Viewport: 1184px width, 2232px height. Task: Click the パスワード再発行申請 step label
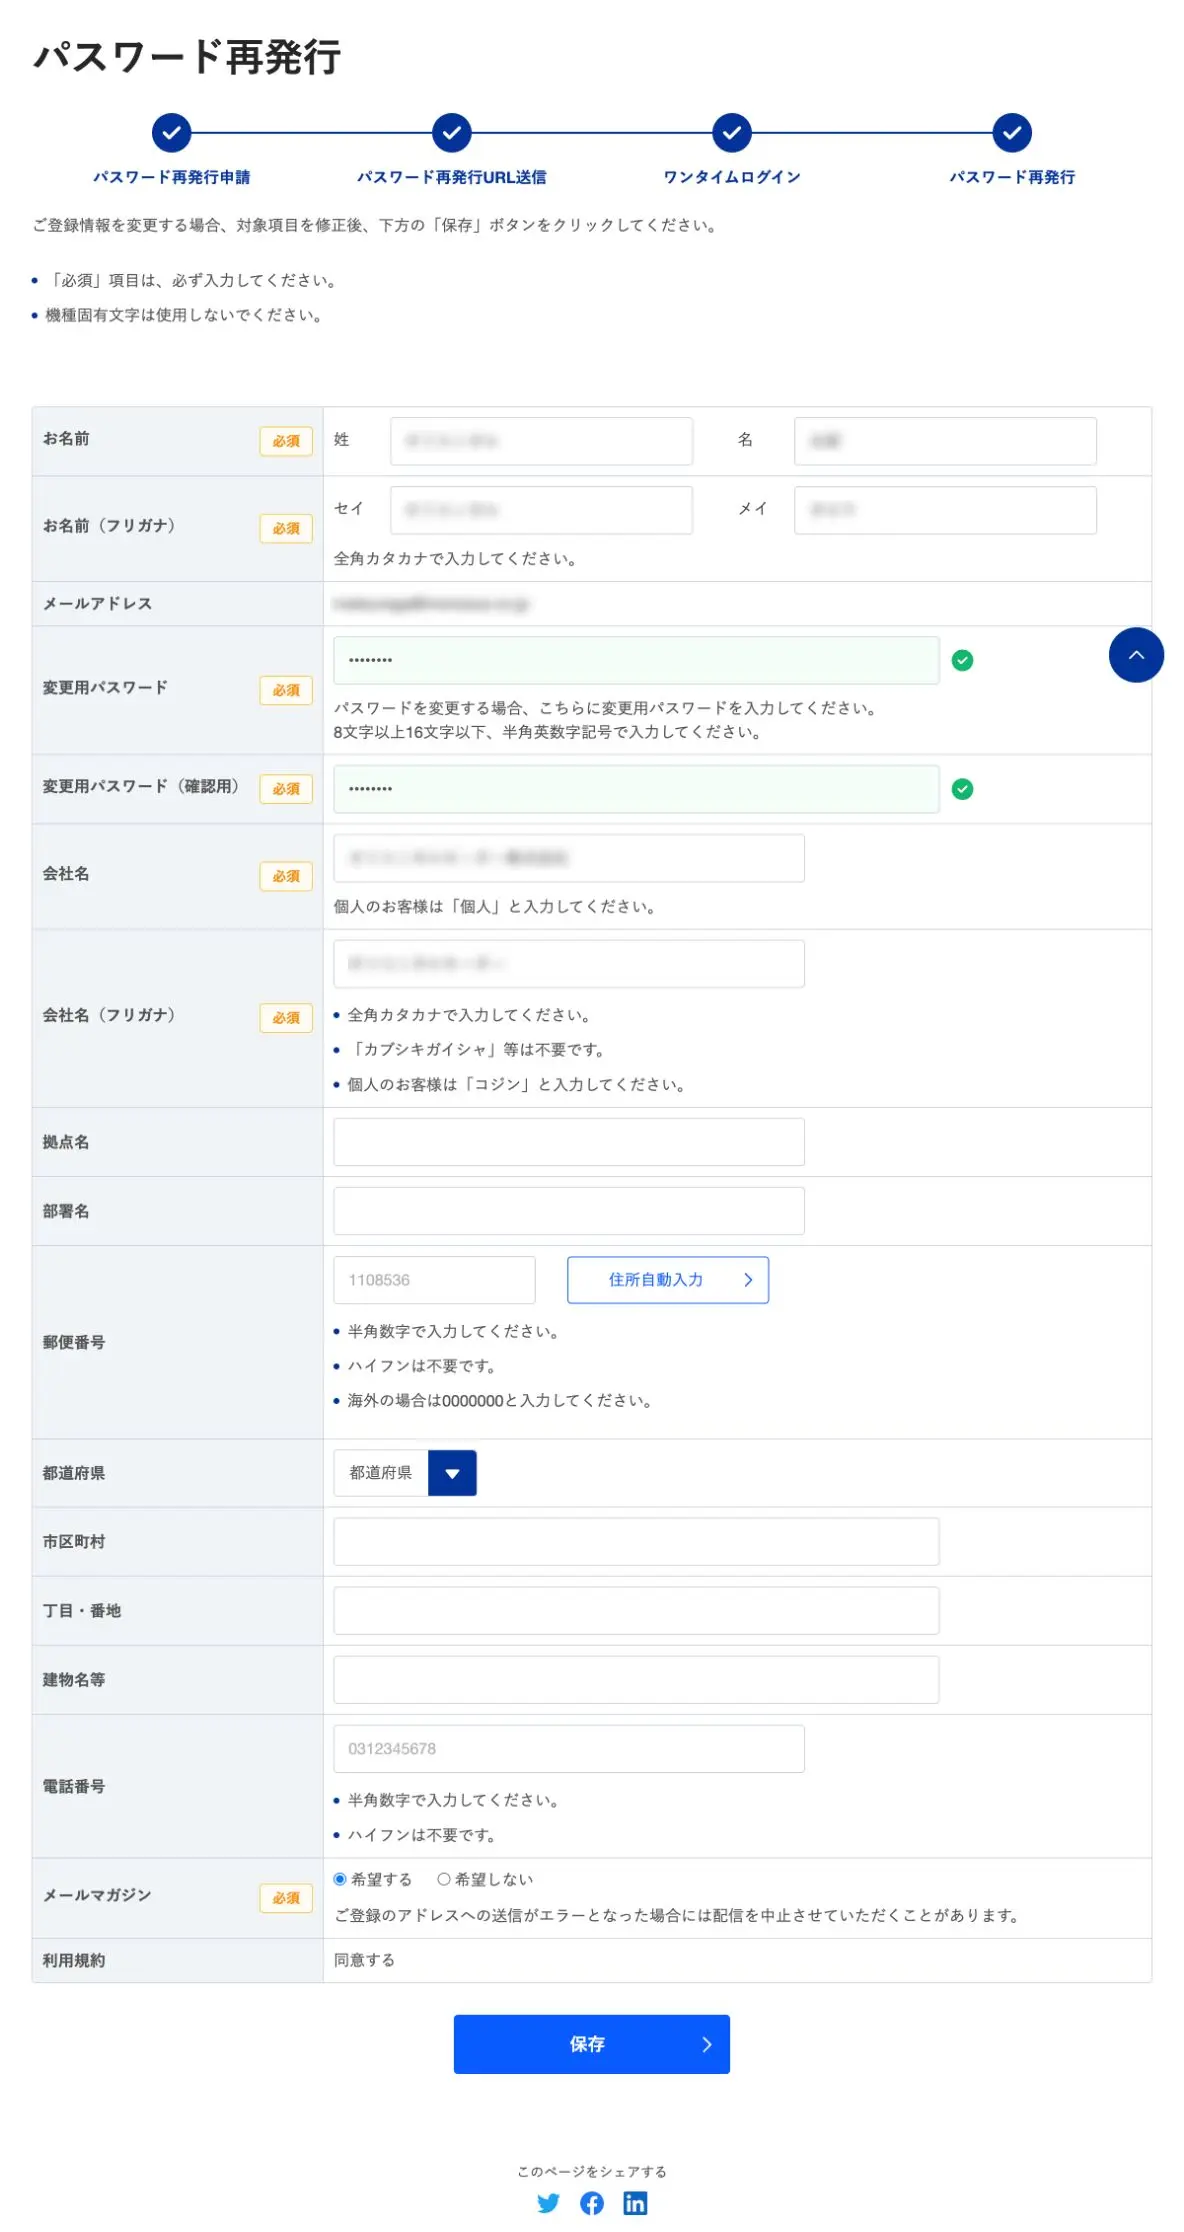[x=172, y=177]
